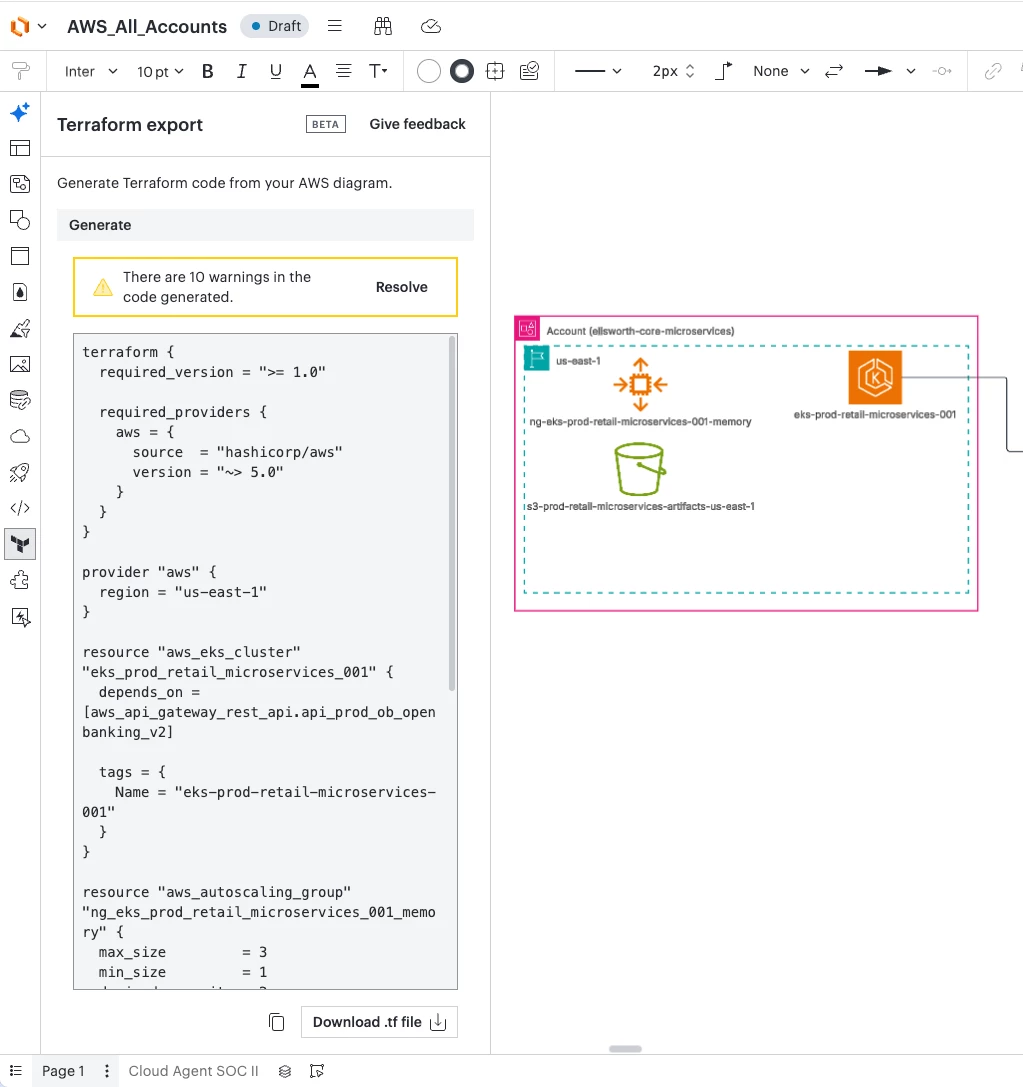Click inside the generated Terraform code box
The image size is (1023, 1087).
click(x=265, y=661)
